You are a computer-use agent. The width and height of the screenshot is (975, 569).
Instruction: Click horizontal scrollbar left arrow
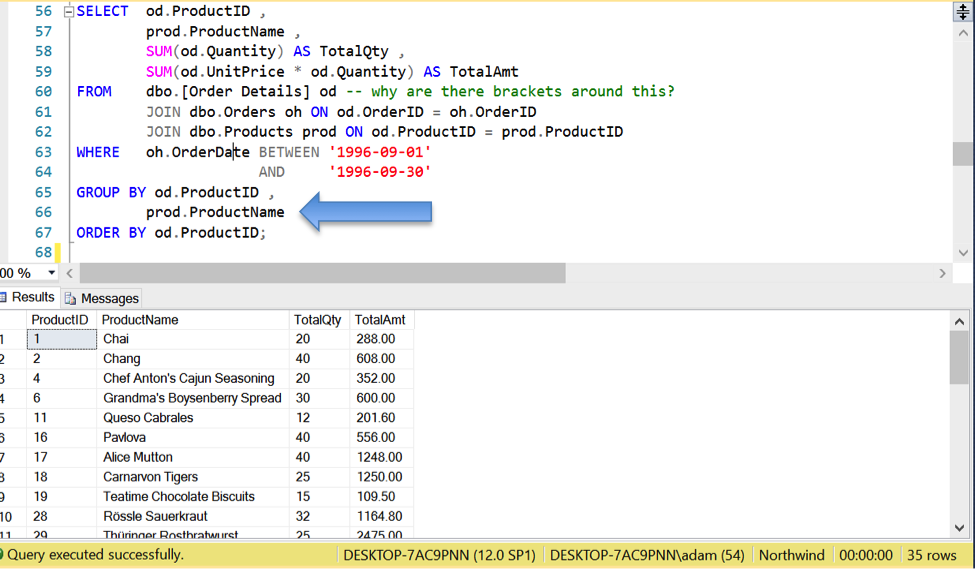70,273
